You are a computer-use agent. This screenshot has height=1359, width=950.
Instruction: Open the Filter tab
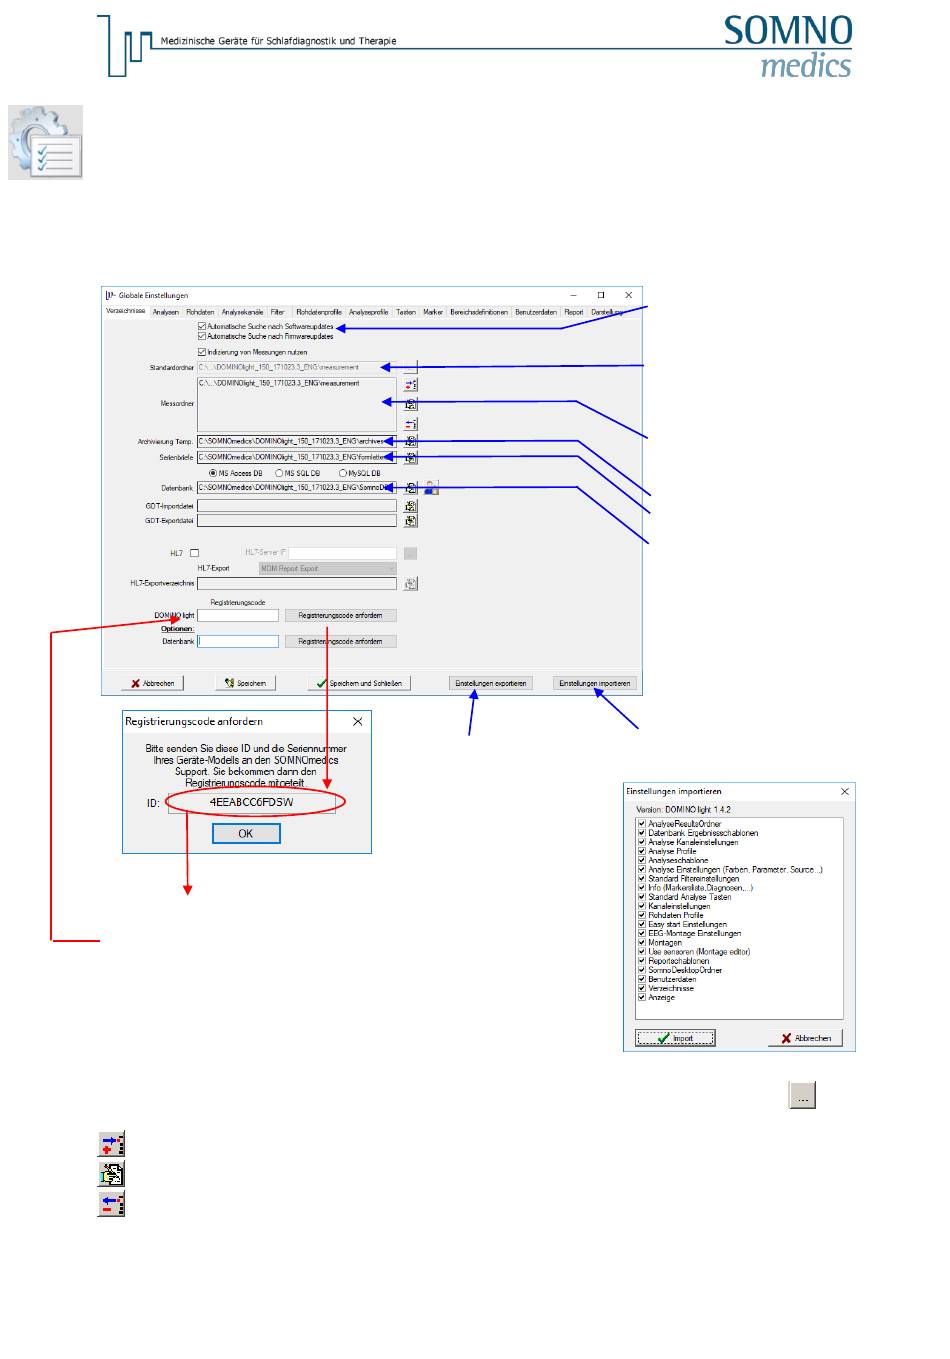pyautogui.click(x=278, y=312)
